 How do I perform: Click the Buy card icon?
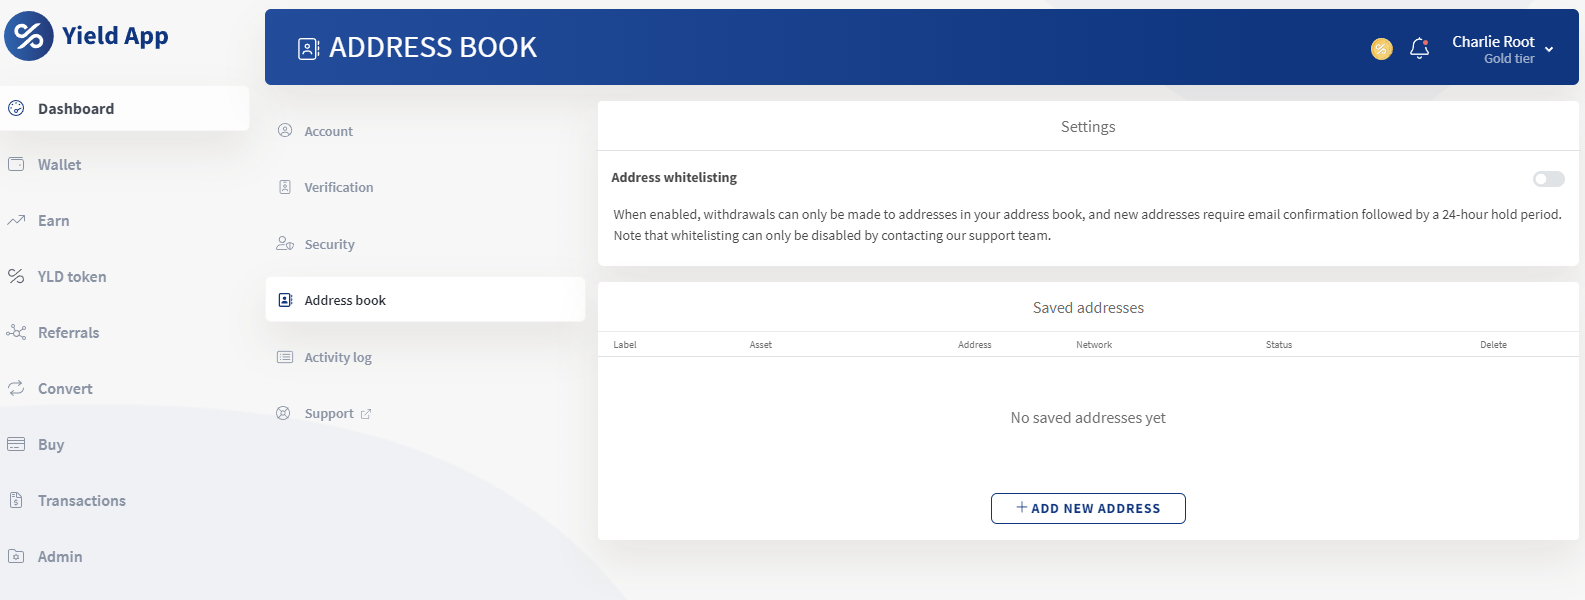click(16, 444)
